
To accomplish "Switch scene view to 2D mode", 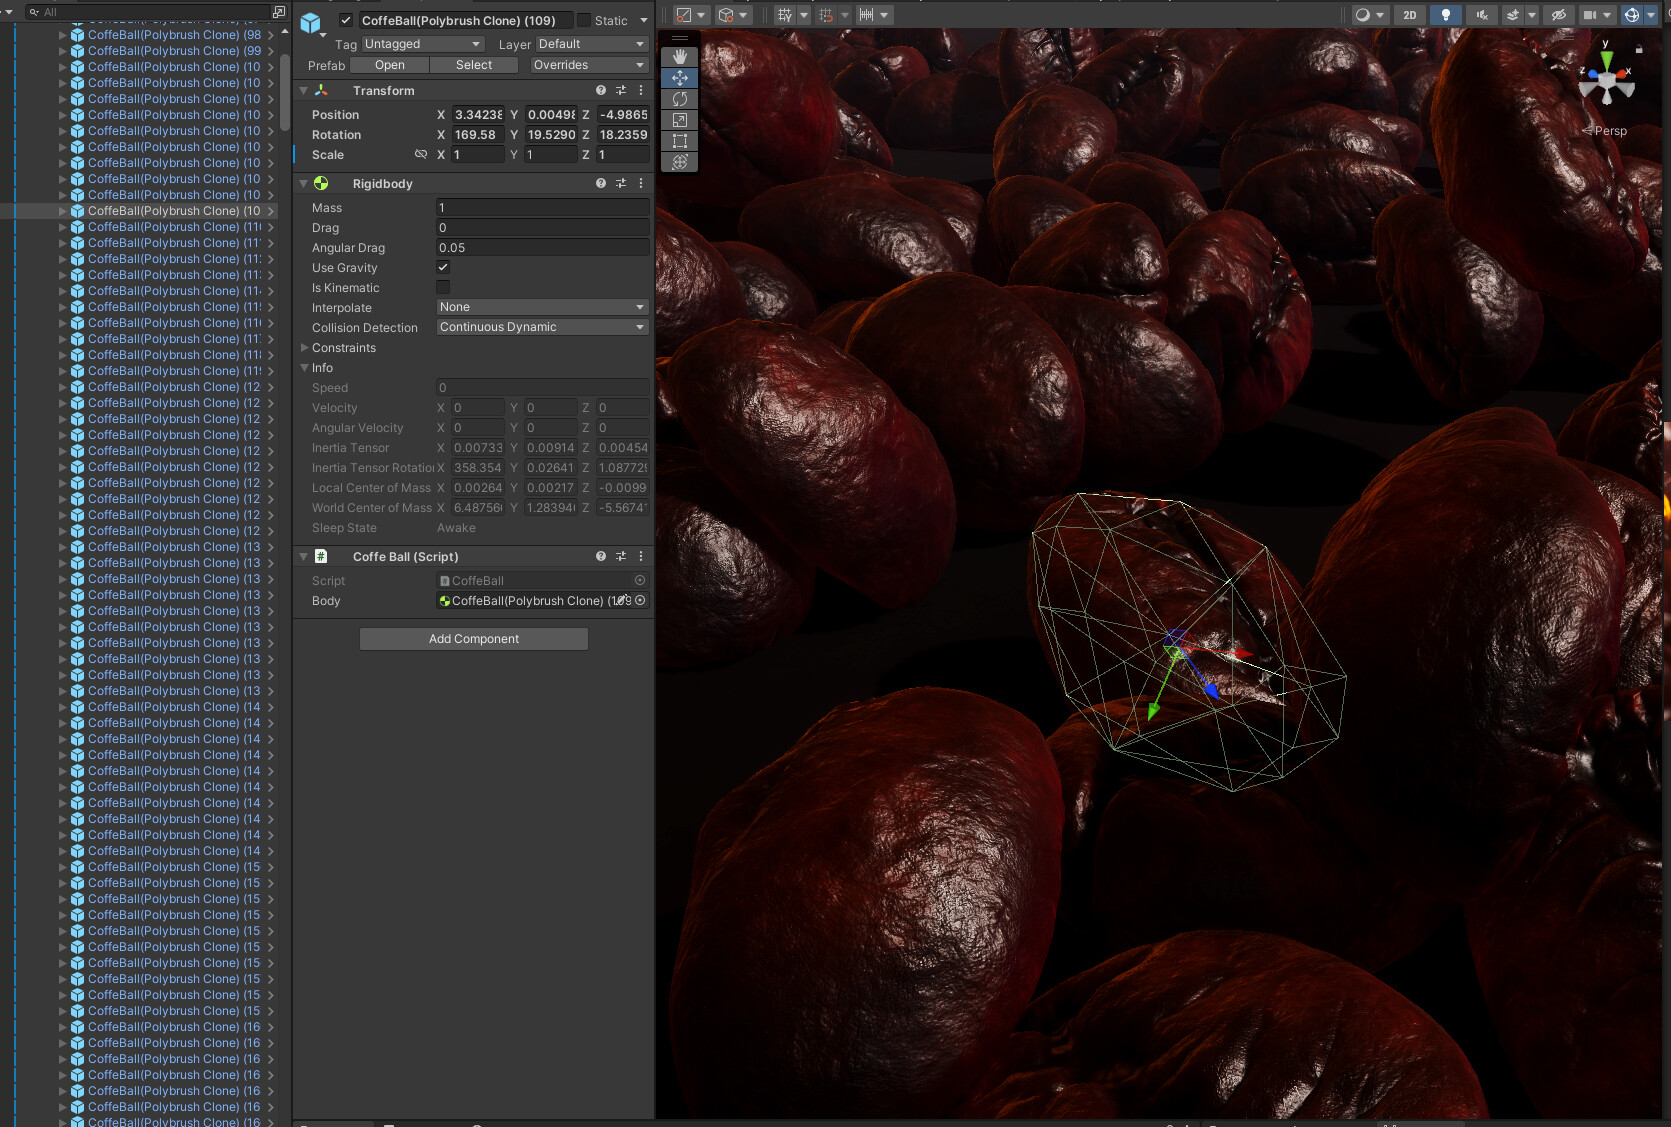I will [1409, 15].
